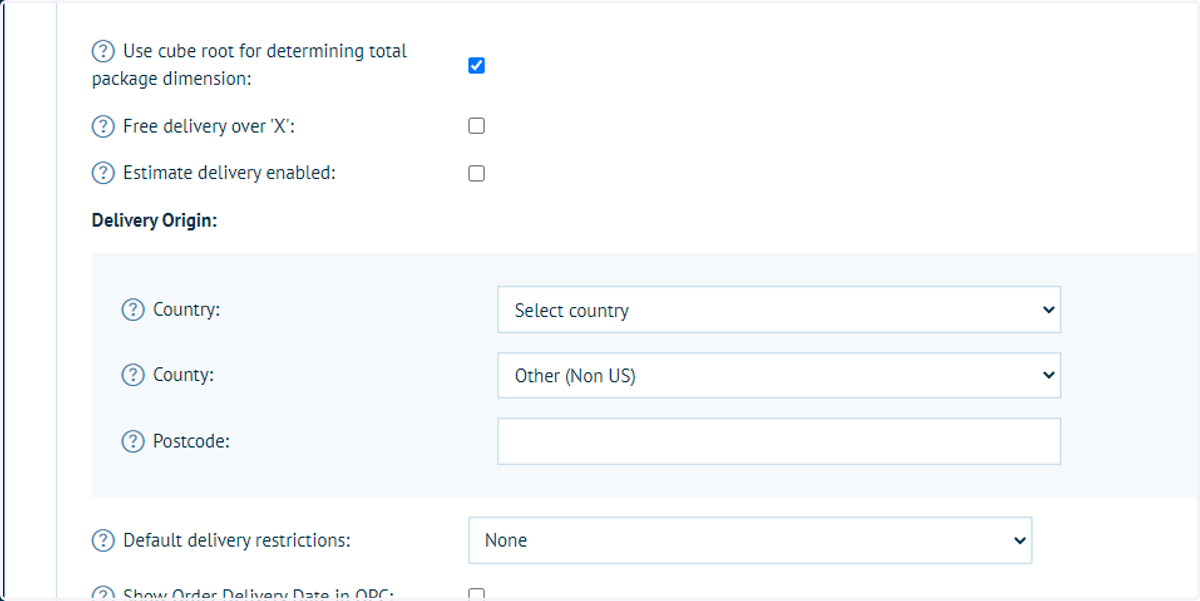Viewport: 1200px width, 601px height.
Task: Focus the Postcode input field
Action: (x=779, y=441)
